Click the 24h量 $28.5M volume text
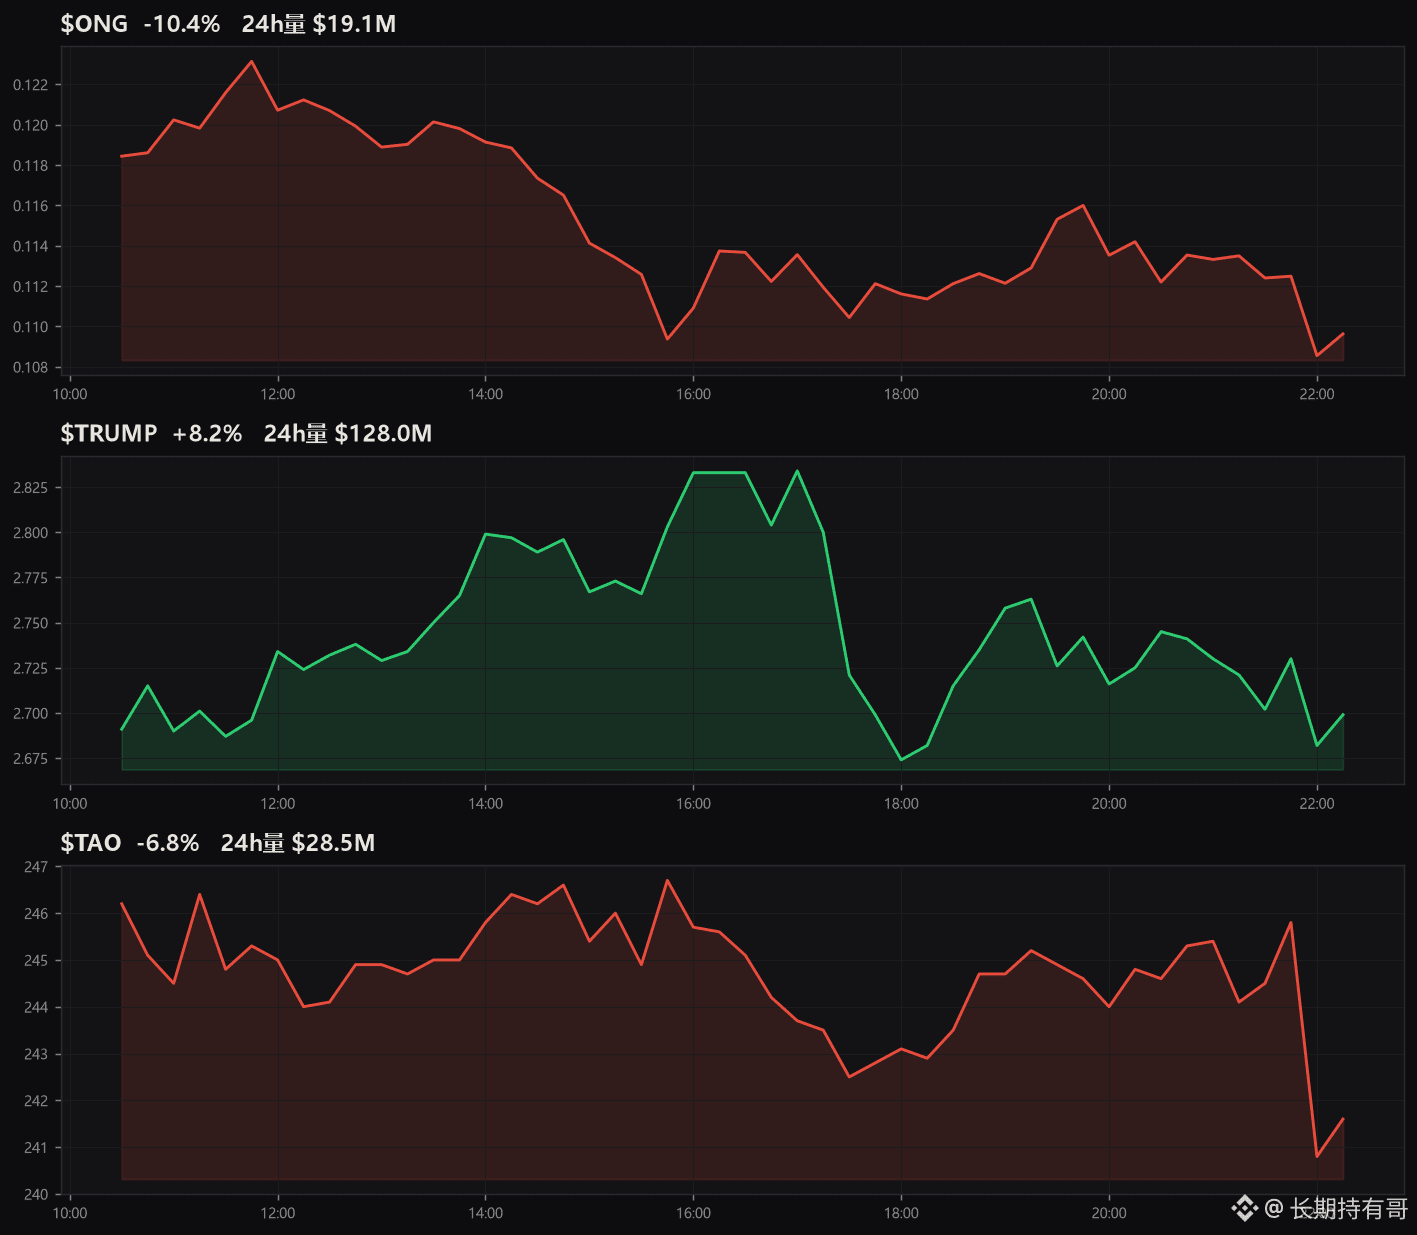The image size is (1417, 1235). tap(298, 843)
